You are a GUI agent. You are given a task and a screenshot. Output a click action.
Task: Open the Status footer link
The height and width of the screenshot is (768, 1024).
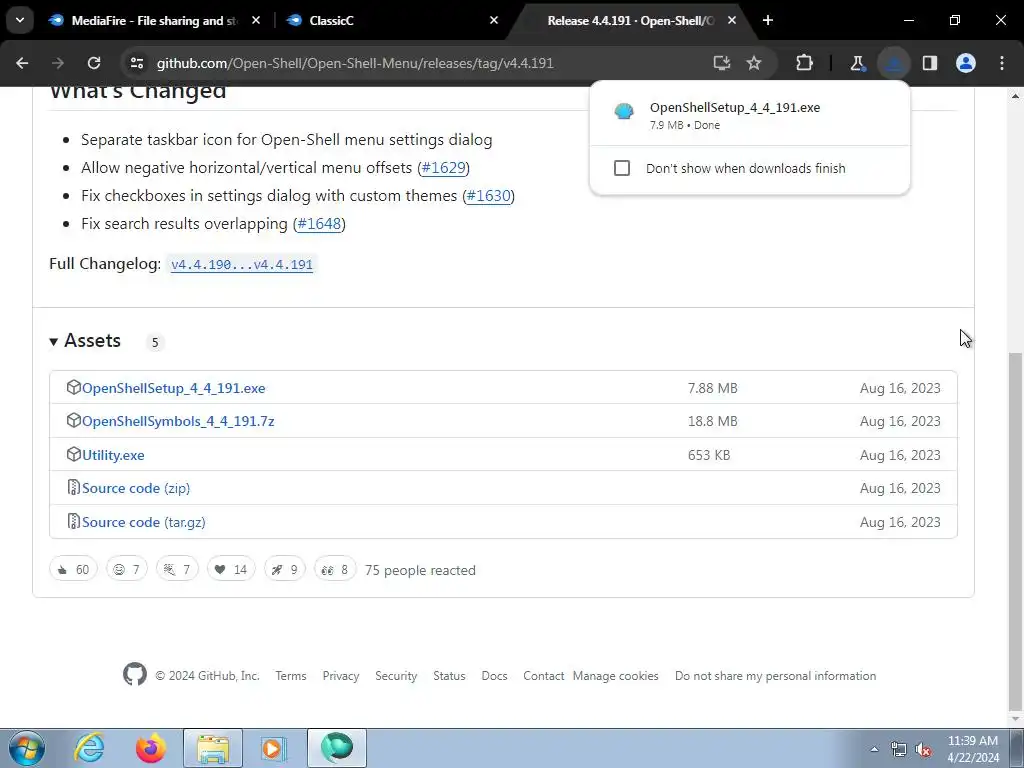click(449, 676)
